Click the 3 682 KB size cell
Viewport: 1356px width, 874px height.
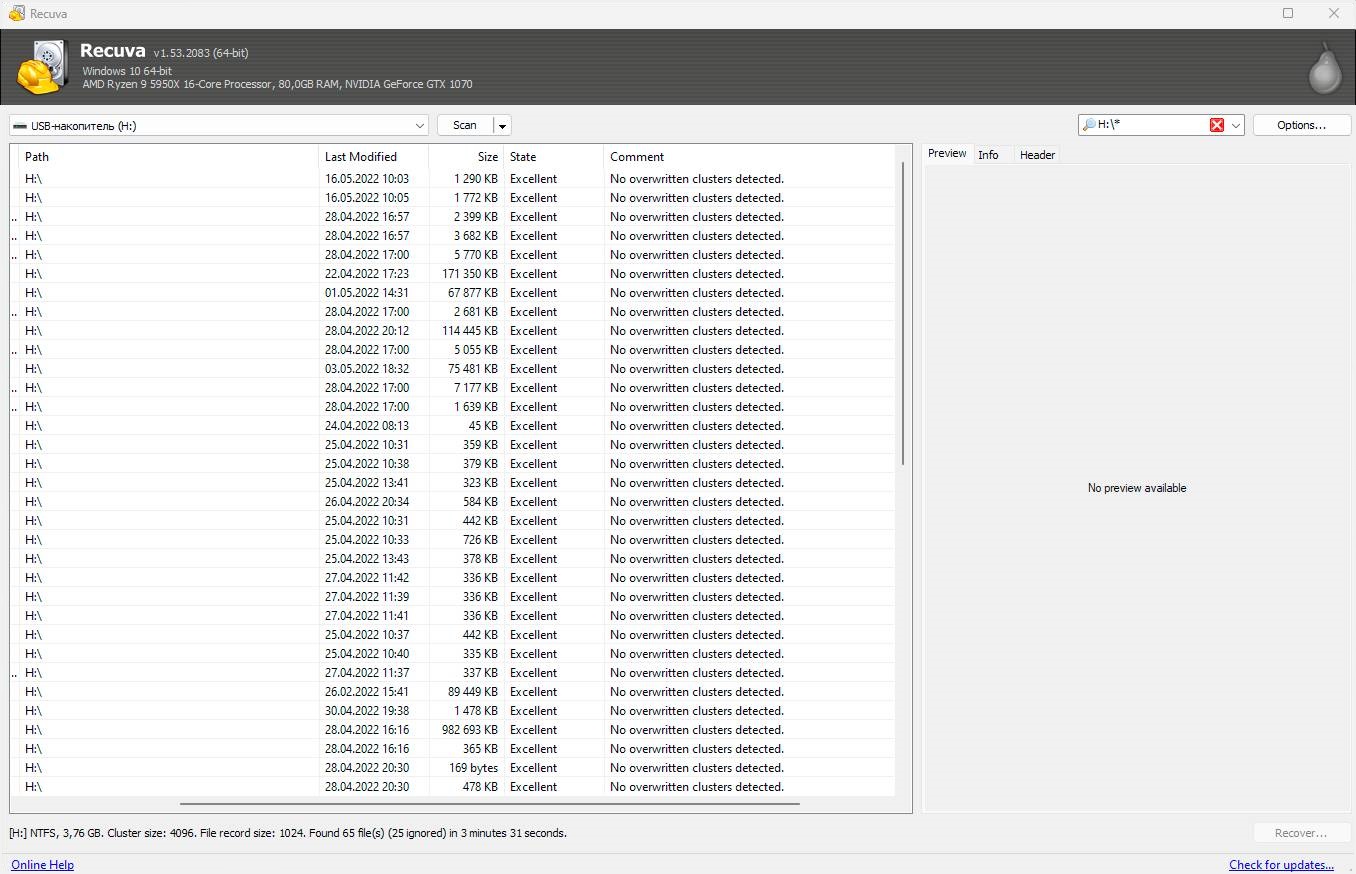tap(475, 236)
